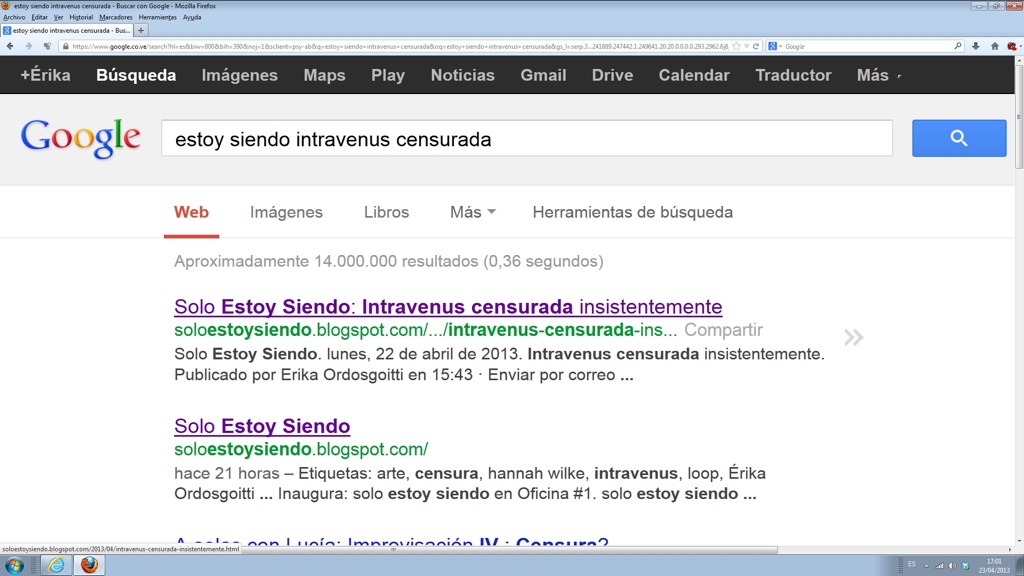
Task: Open the 'Intravenus censurada insistentemente' result link
Action: click(447, 306)
